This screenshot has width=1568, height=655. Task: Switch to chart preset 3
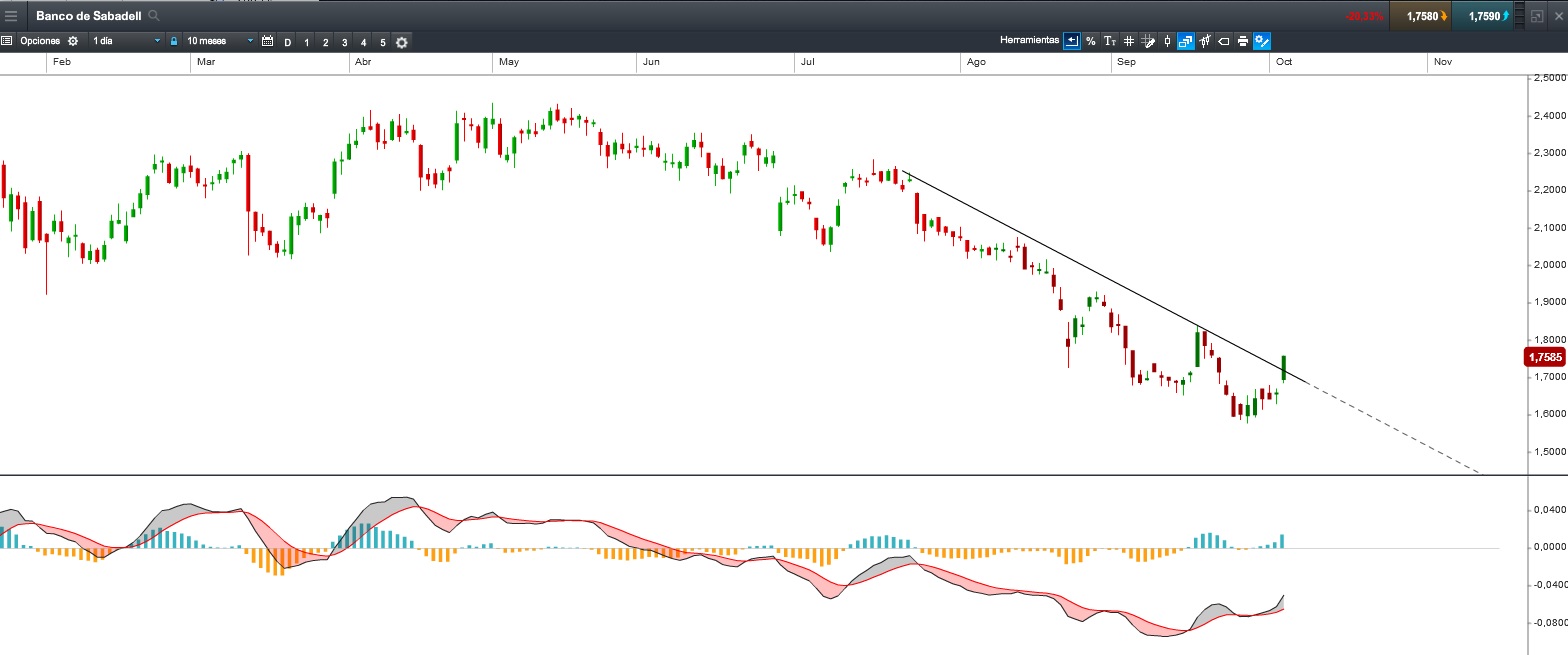(x=344, y=42)
